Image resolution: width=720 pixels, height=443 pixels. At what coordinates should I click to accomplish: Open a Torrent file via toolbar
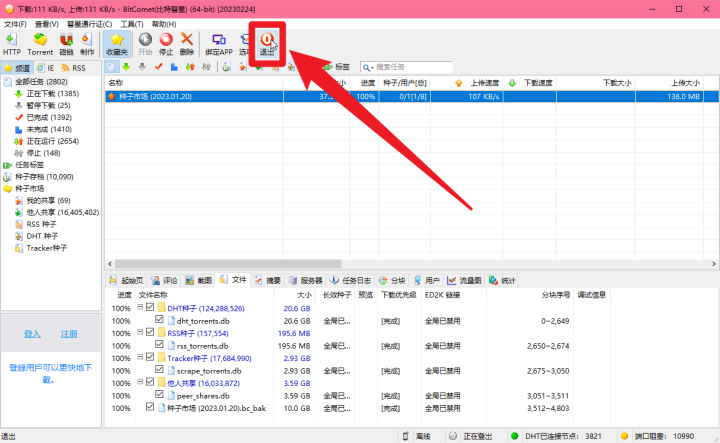(x=40, y=44)
